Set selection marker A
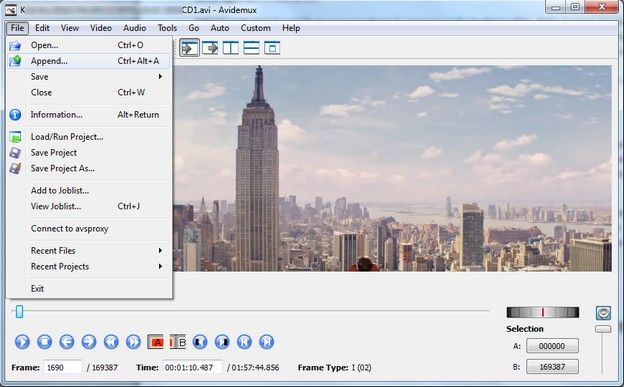Screen dimensions: 624x387 coord(156,342)
